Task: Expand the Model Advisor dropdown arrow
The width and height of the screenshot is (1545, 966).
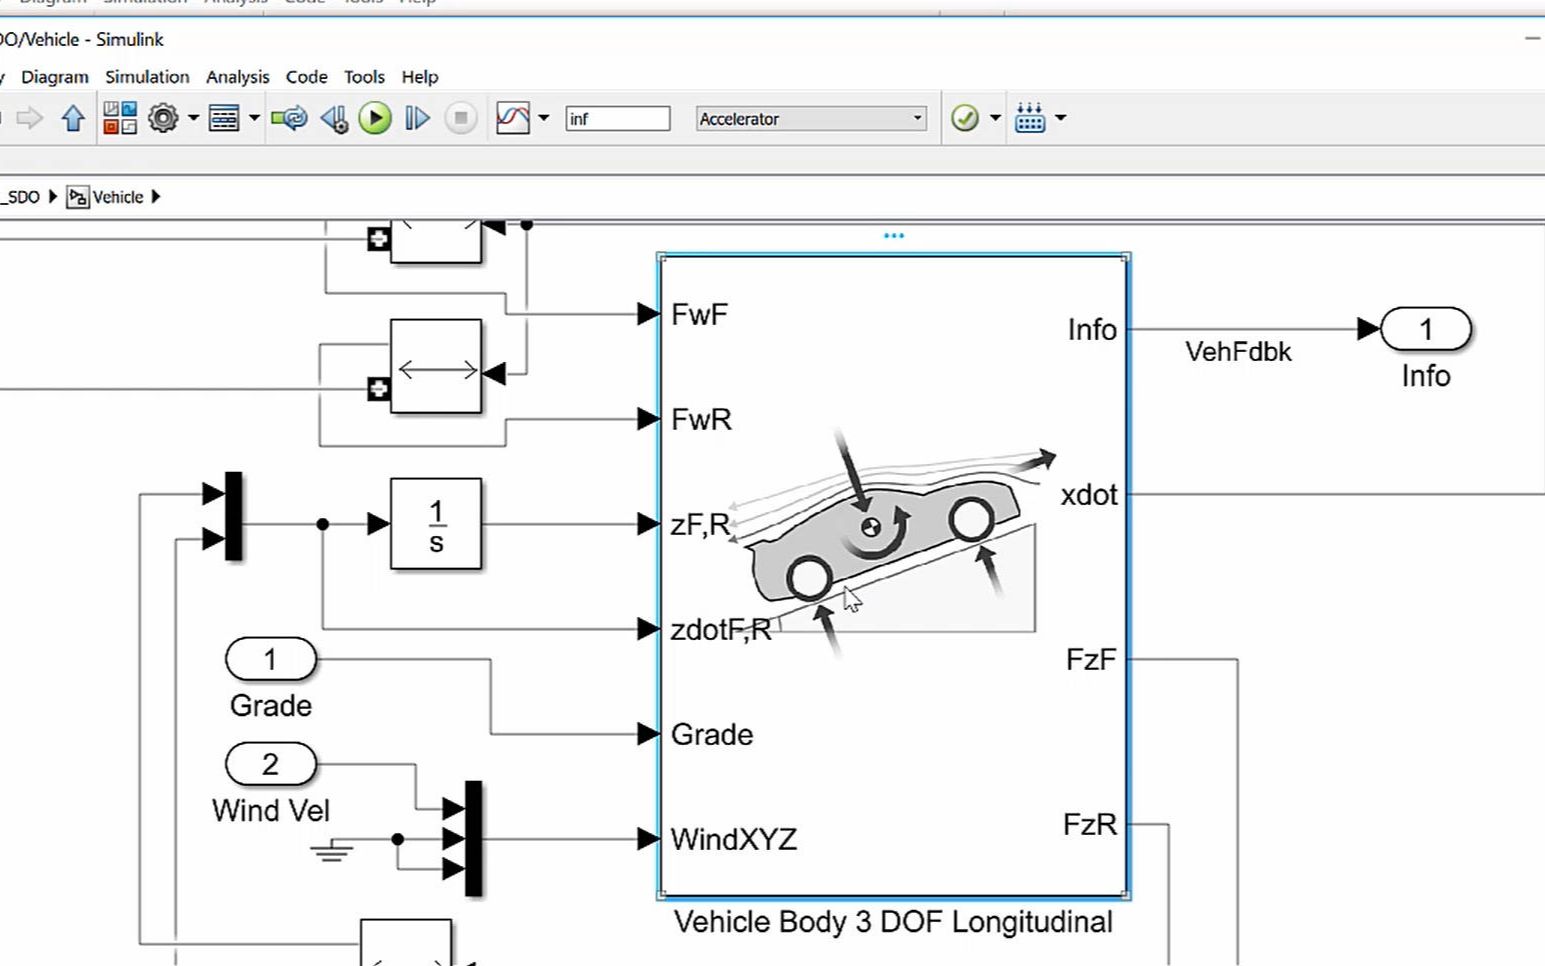Action: point(995,118)
